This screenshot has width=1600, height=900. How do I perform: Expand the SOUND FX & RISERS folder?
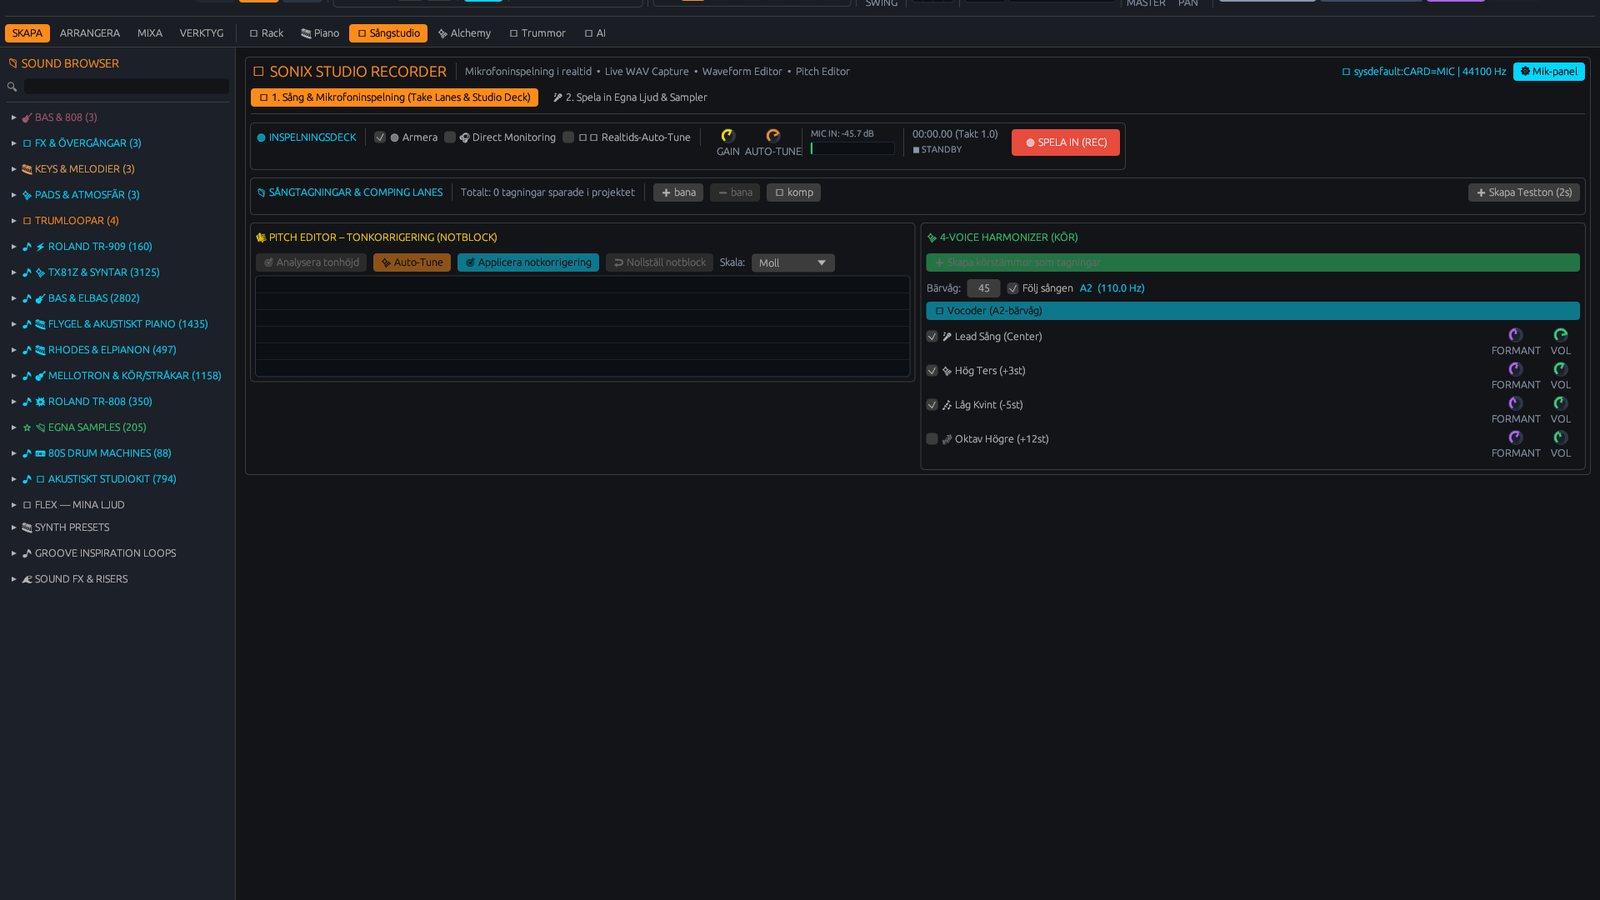point(14,579)
